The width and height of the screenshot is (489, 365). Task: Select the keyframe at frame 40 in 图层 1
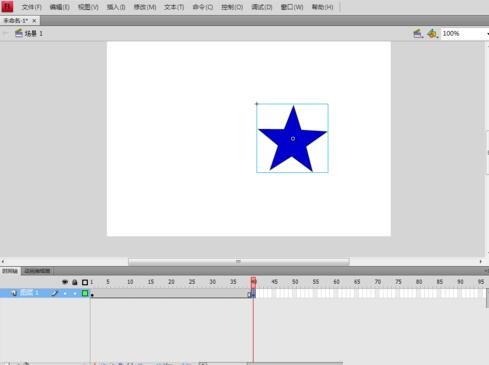point(253,294)
